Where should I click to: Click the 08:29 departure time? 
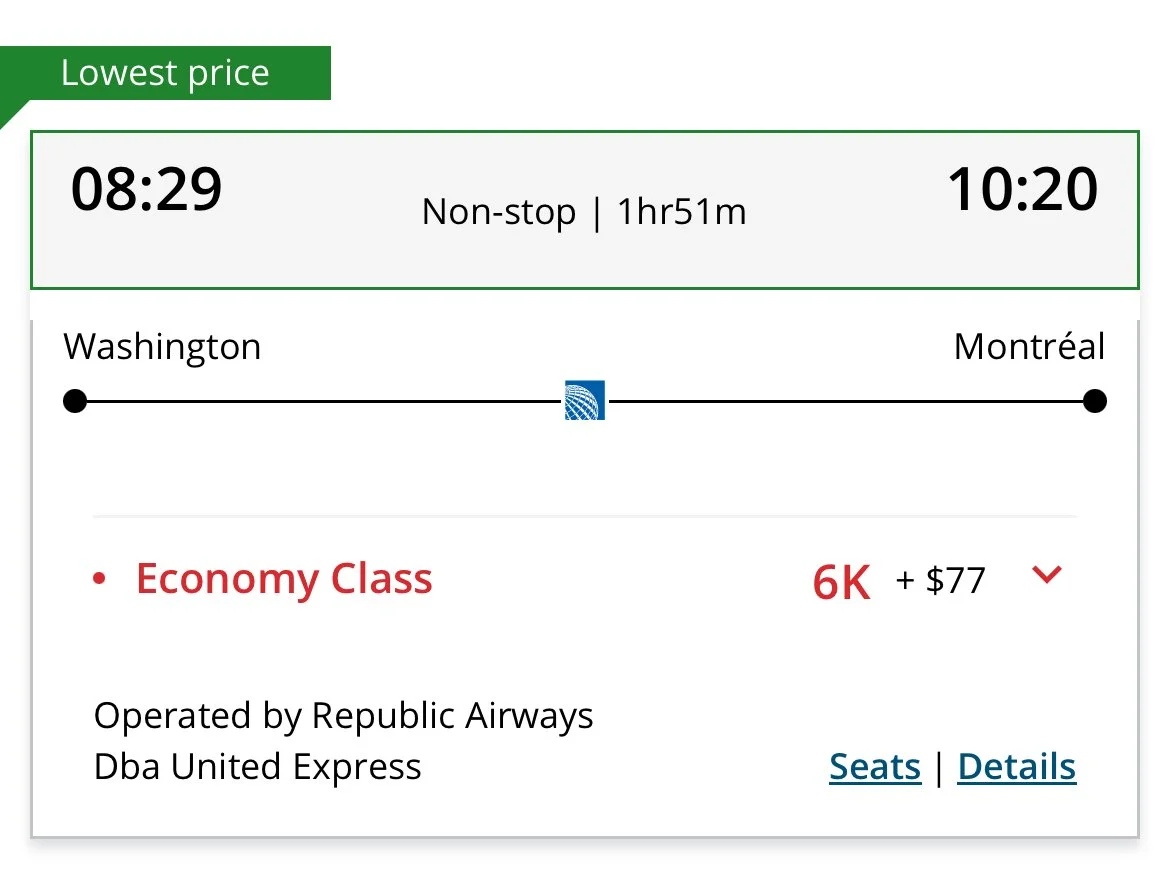click(146, 190)
